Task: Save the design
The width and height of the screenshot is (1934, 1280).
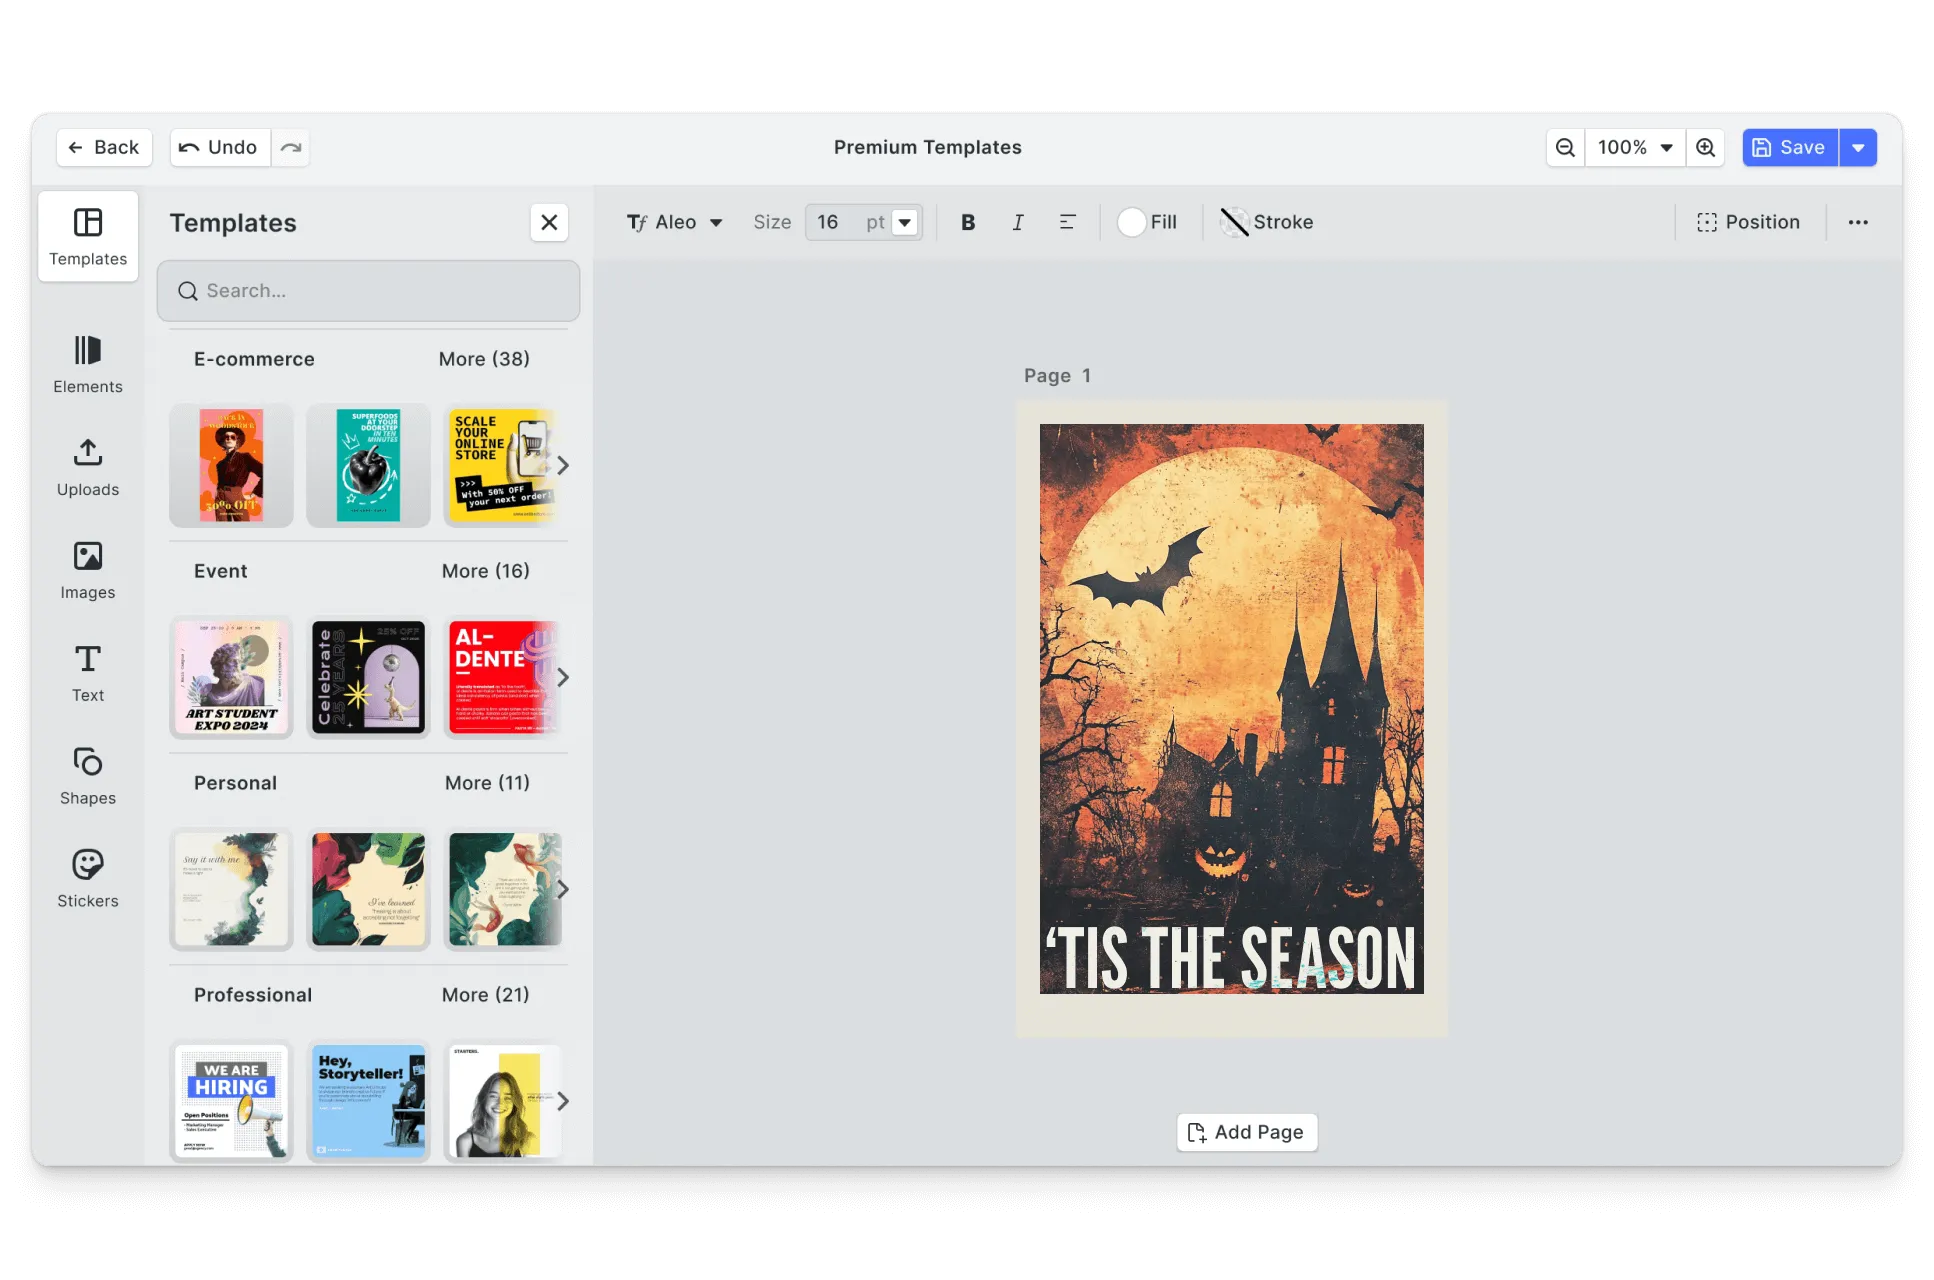Action: point(1790,147)
